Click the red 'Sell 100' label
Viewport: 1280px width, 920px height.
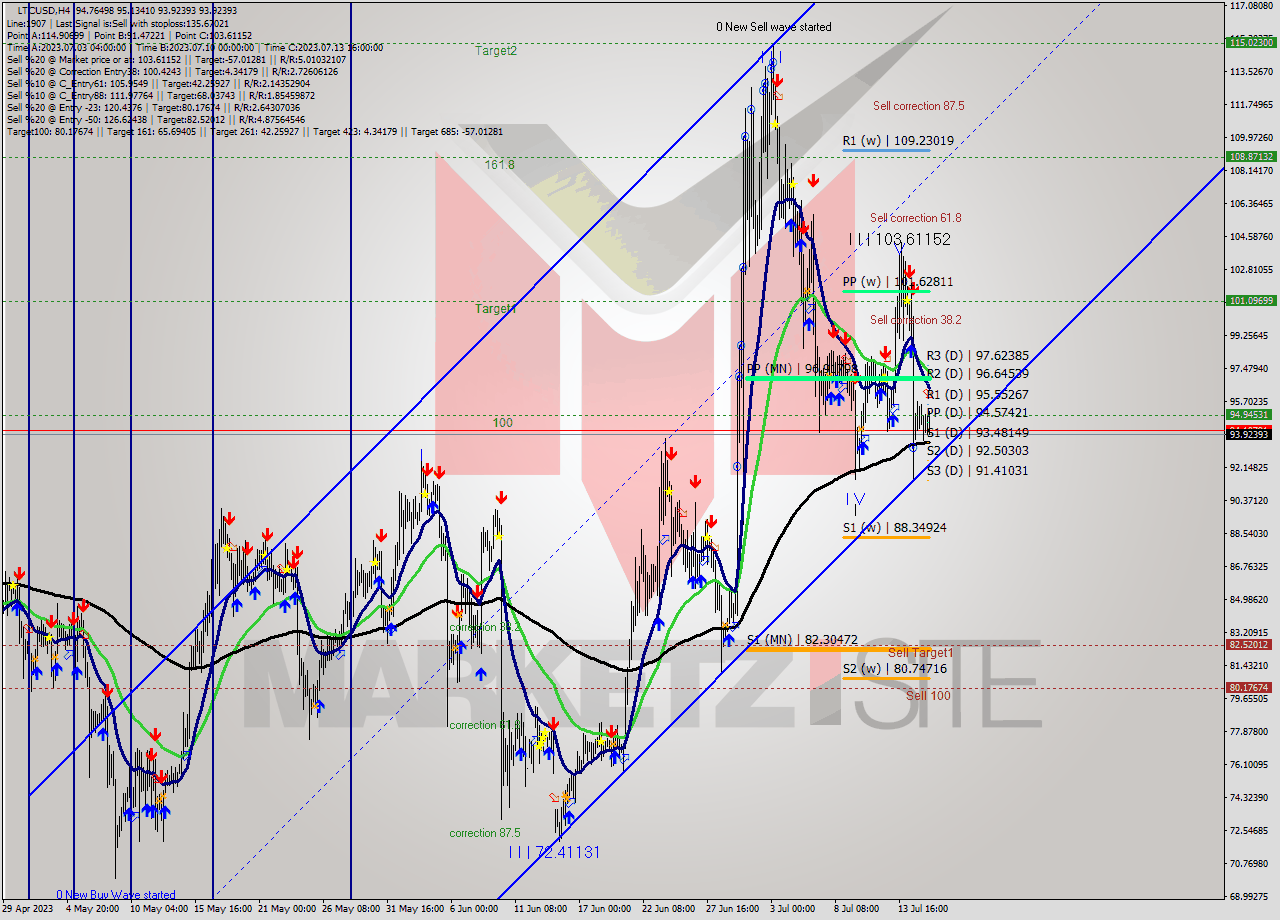[x=928, y=695]
